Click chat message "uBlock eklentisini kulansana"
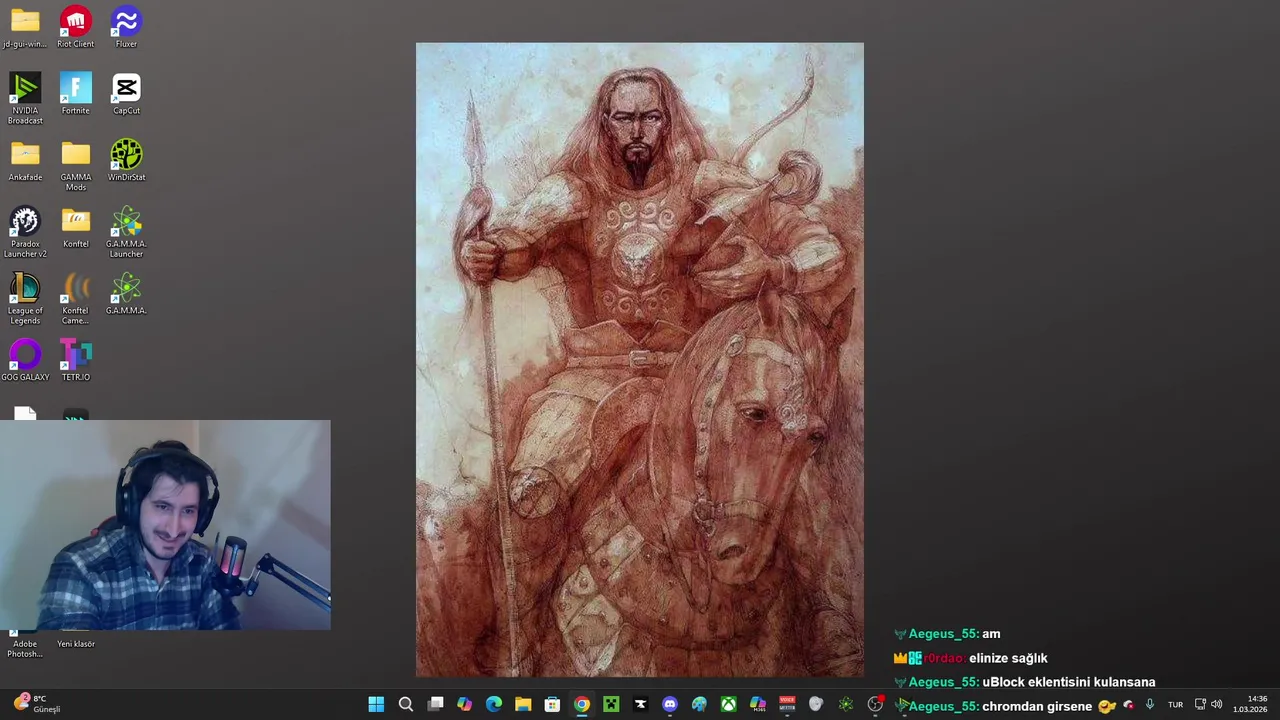This screenshot has height=720, width=1280. pyautogui.click(x=1069, y=682)
